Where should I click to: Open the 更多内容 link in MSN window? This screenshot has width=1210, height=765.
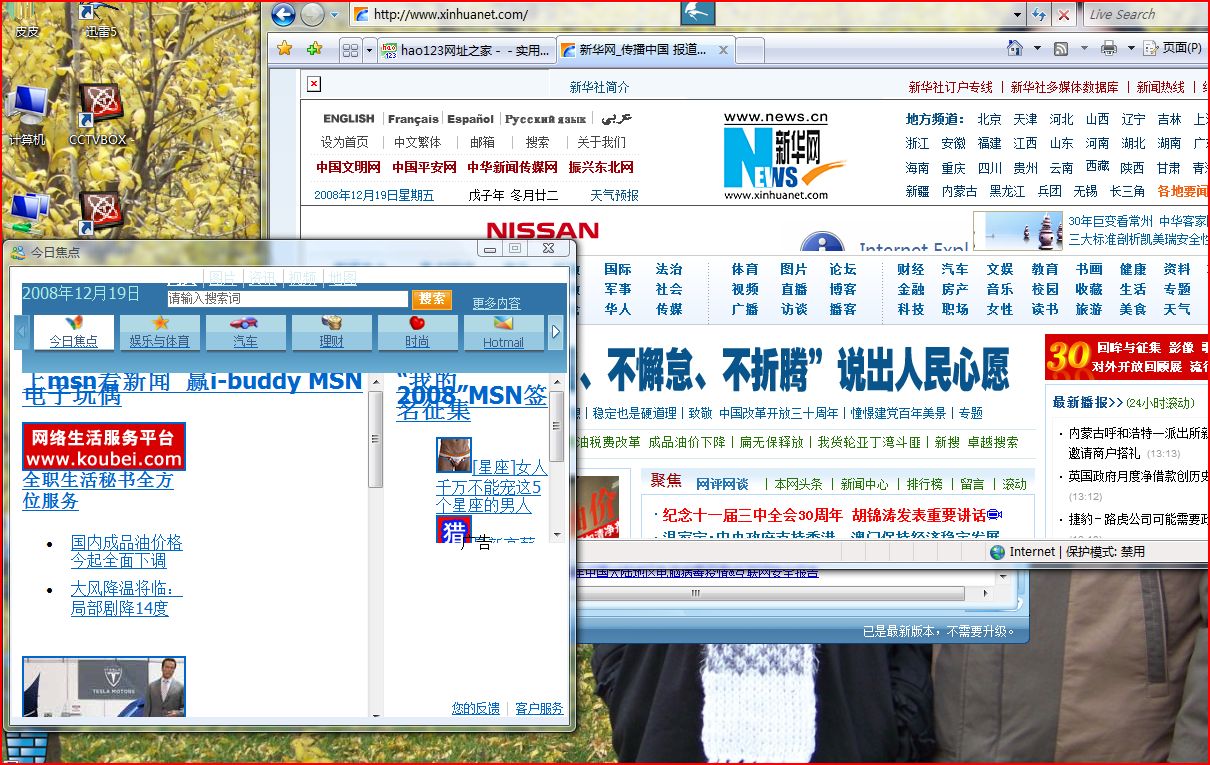pyautogui.click(x=496, y=303)
